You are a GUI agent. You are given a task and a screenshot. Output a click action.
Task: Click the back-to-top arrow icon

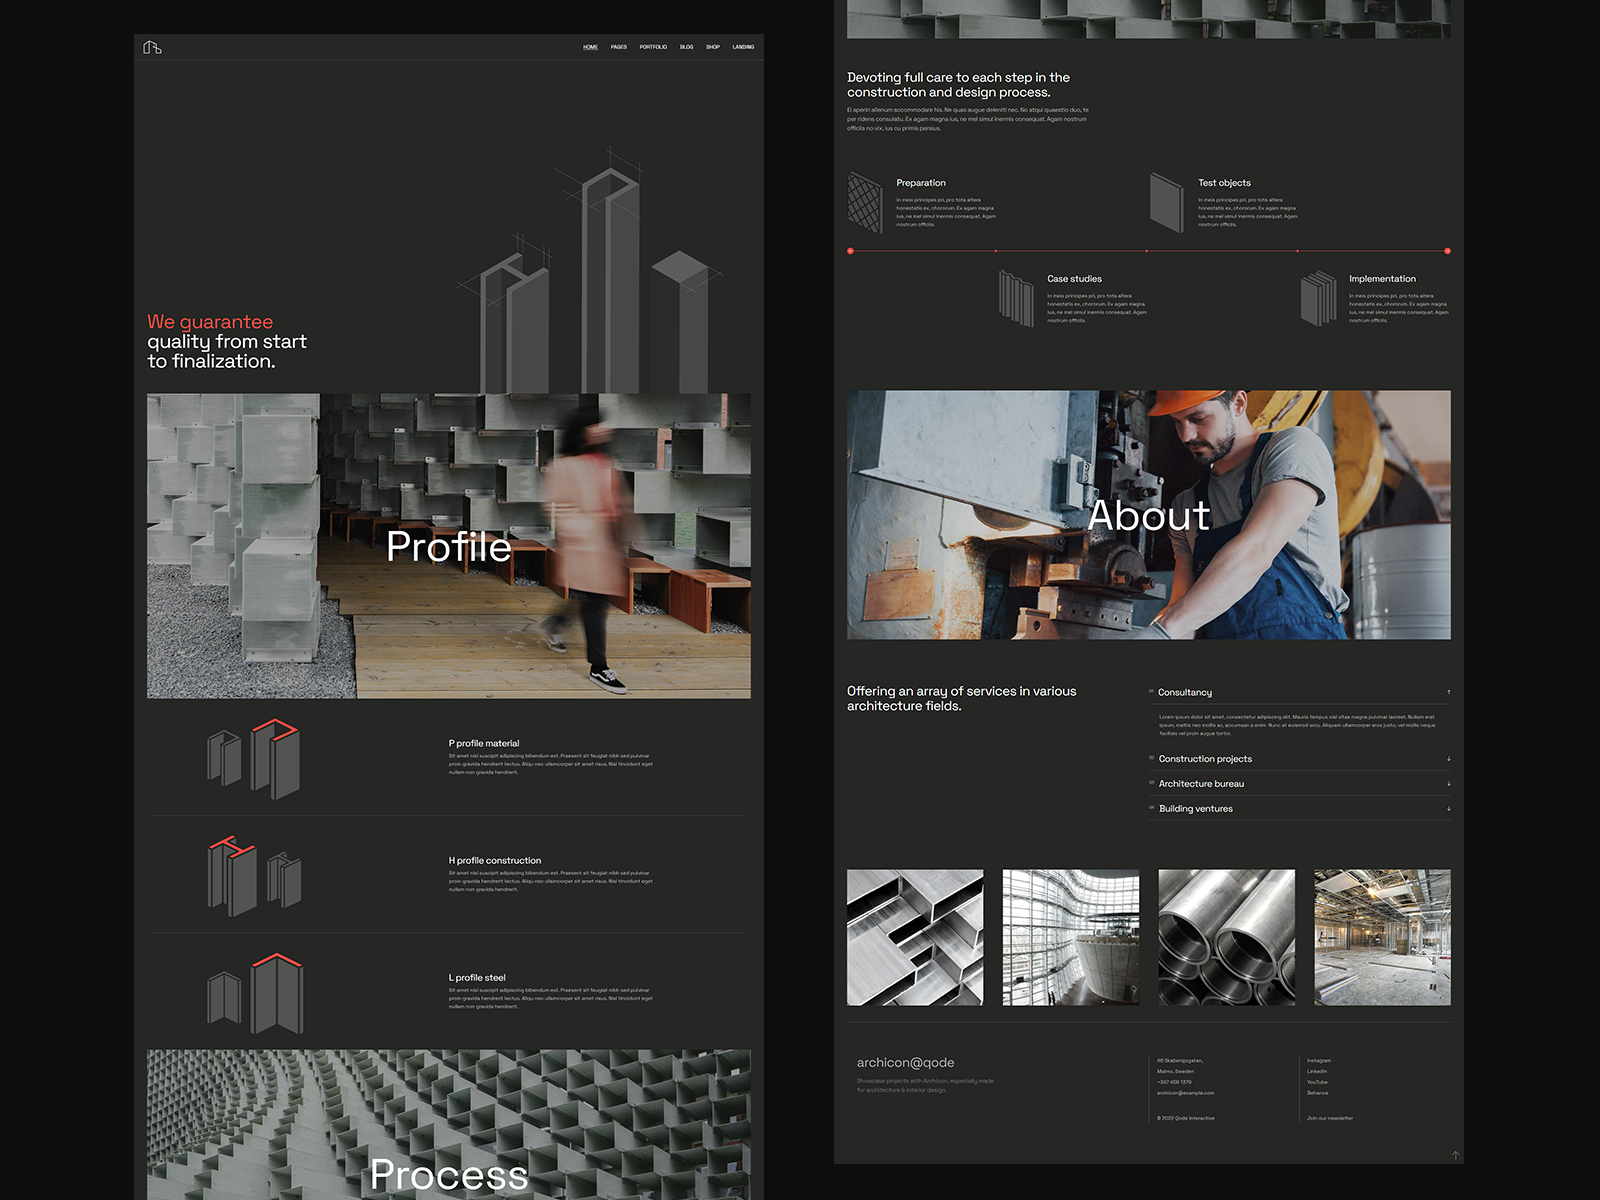pos(1456,1155)
